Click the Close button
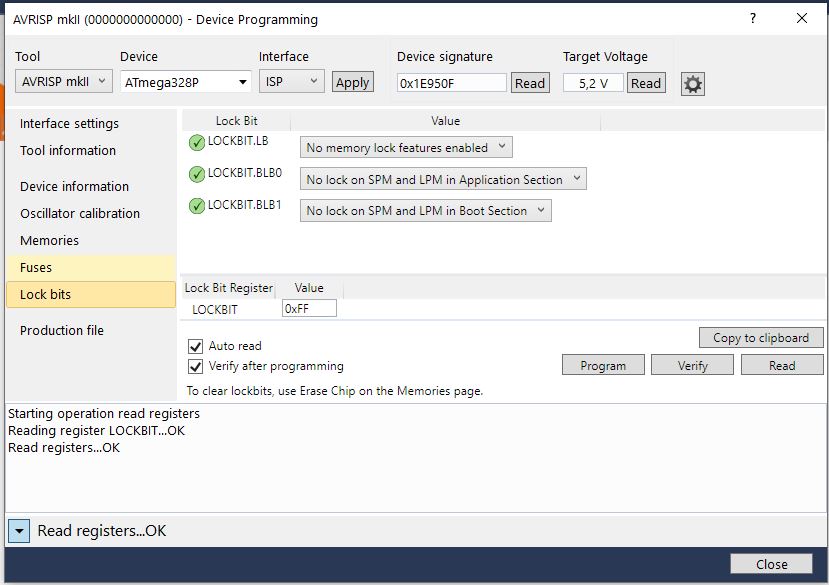This screenshot has height=585, width=829. click(x=771, y=564)
